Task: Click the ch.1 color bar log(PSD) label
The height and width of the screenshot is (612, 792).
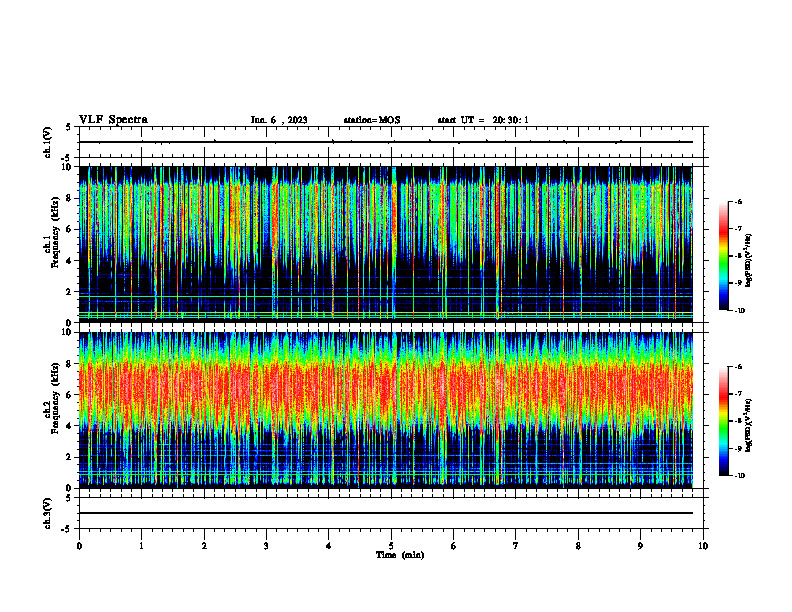Action: click(749, 261)
